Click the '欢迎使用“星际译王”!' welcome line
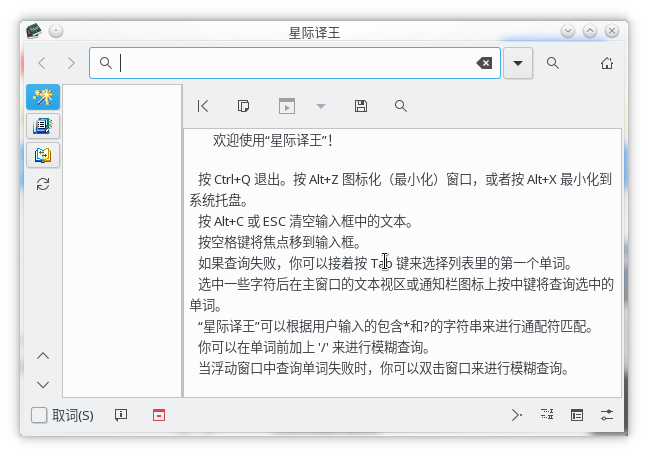The image size is (648, 456). [x=273, y=141]
